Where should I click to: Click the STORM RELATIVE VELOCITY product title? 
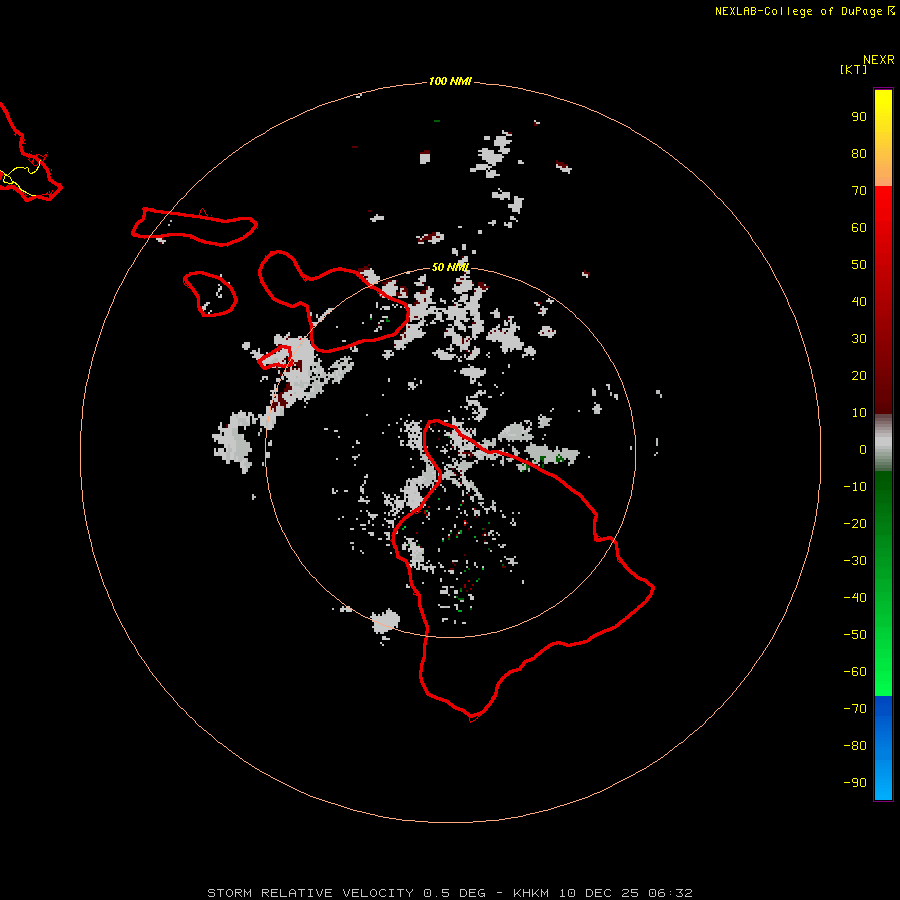pyautogui.click(x=310, y=893)
